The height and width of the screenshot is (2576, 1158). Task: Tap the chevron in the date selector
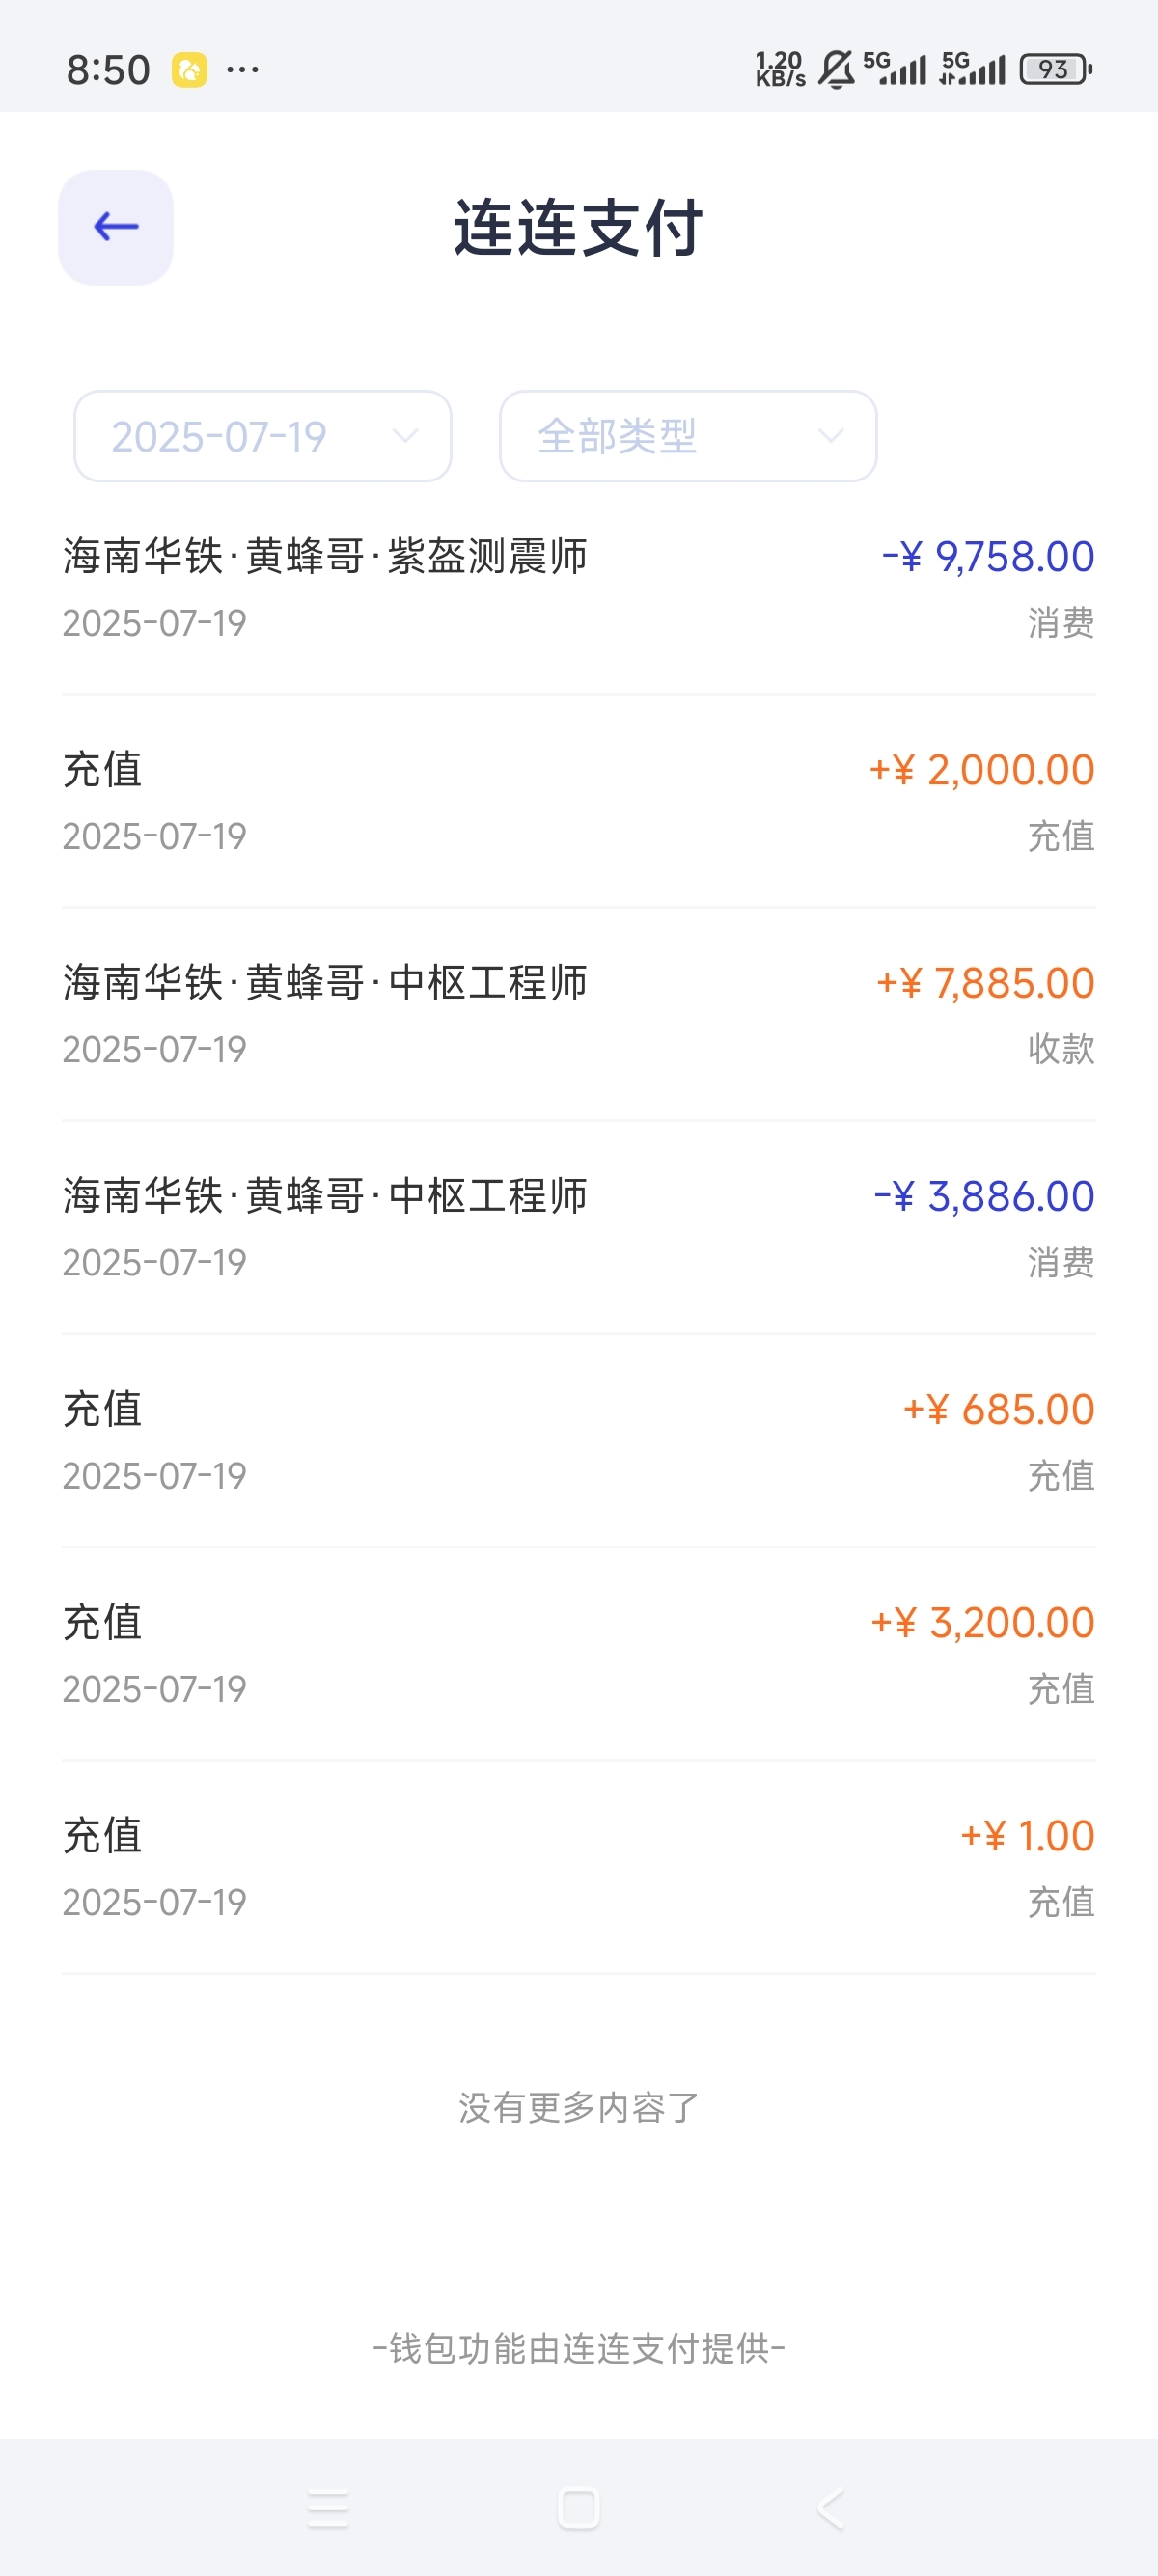[405, 436]
